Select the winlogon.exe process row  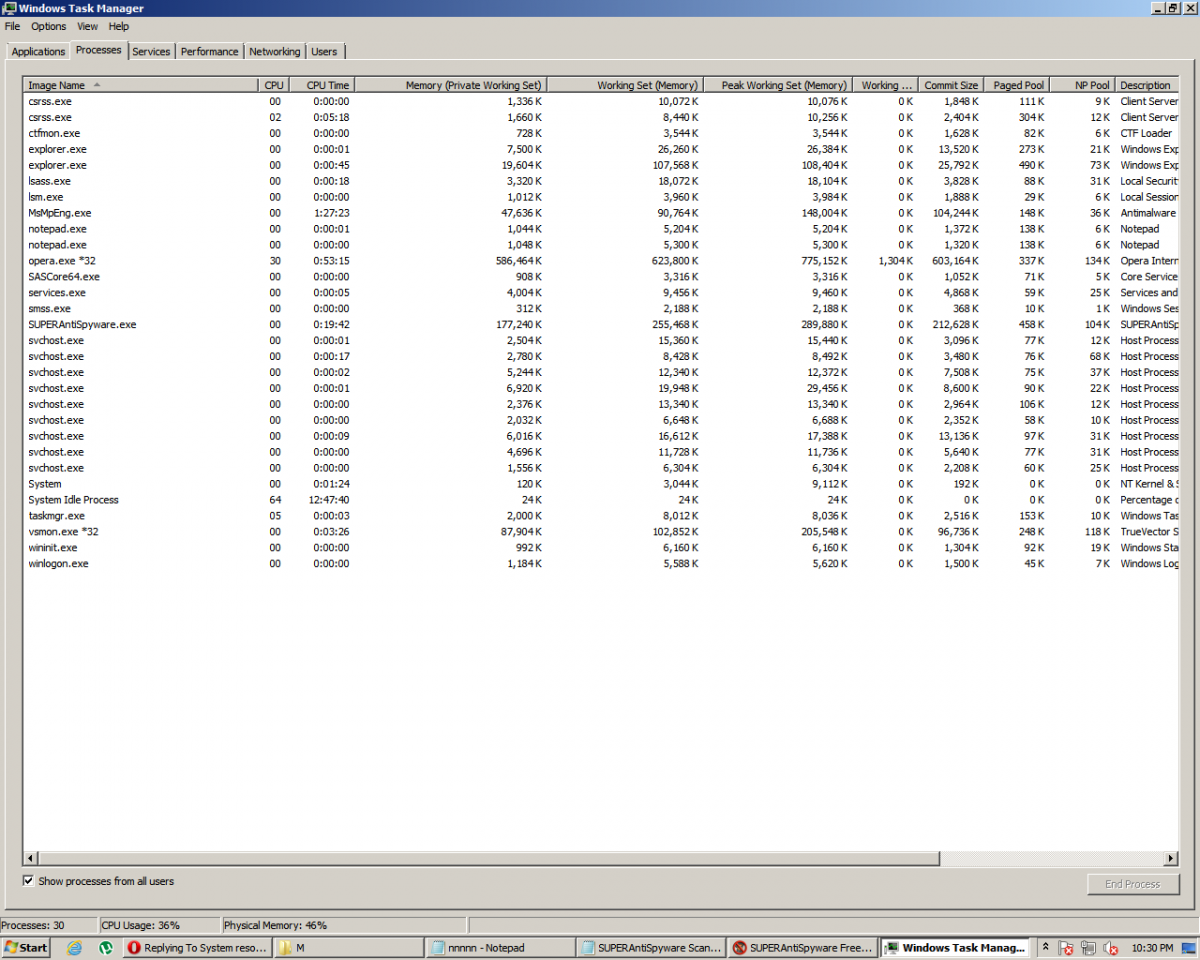point(600,564)
